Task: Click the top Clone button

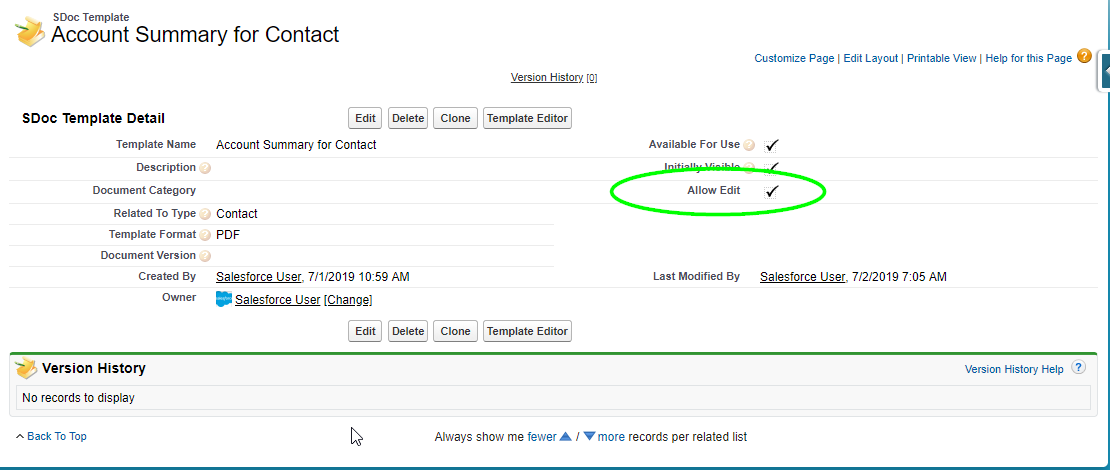Action: click(455, 118)
